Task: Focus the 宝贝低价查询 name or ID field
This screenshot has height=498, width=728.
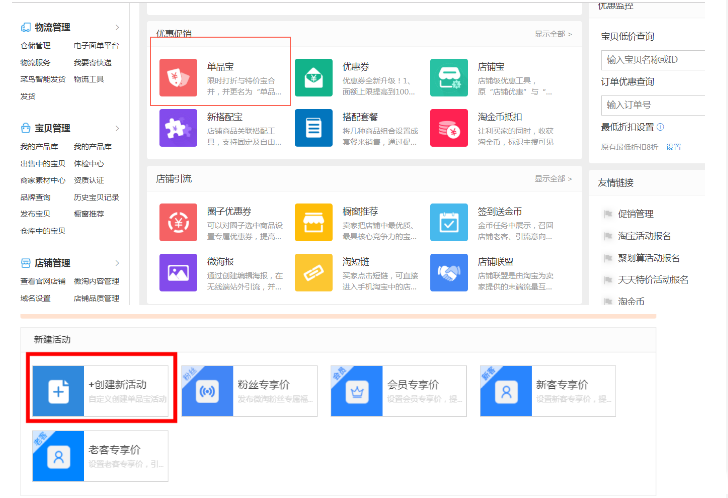Action: click(x=653, y=60)
